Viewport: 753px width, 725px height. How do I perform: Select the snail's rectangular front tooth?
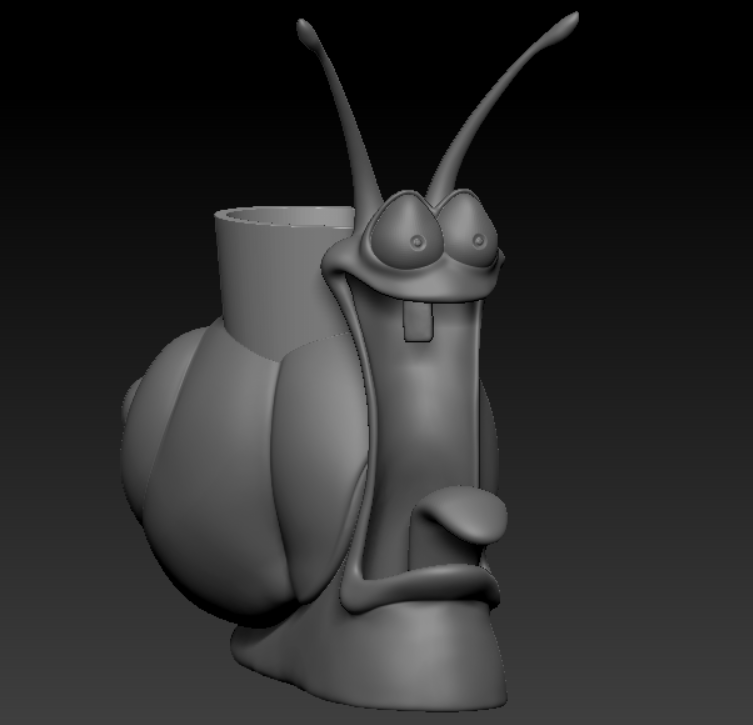[x=417, y=321]
